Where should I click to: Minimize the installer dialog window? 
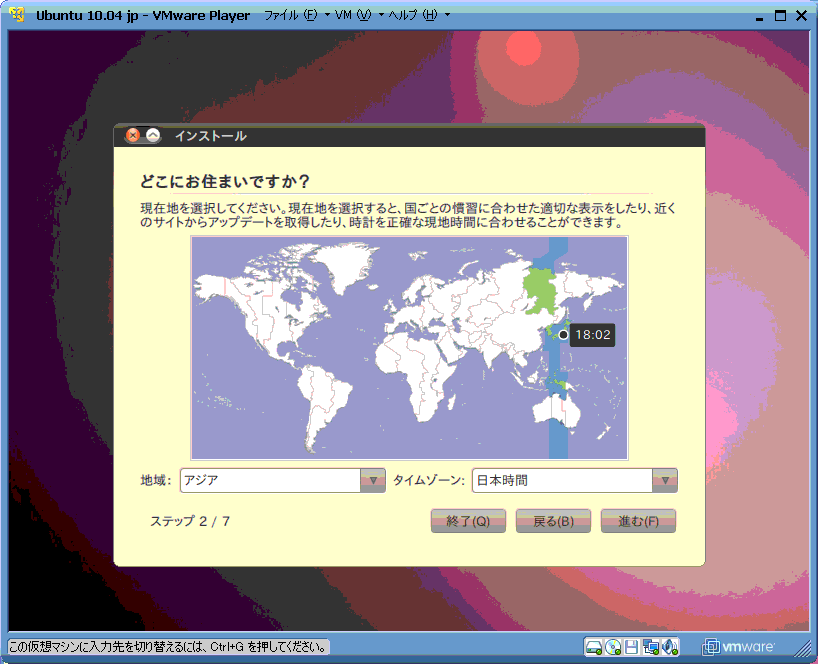tap(153, 136)
